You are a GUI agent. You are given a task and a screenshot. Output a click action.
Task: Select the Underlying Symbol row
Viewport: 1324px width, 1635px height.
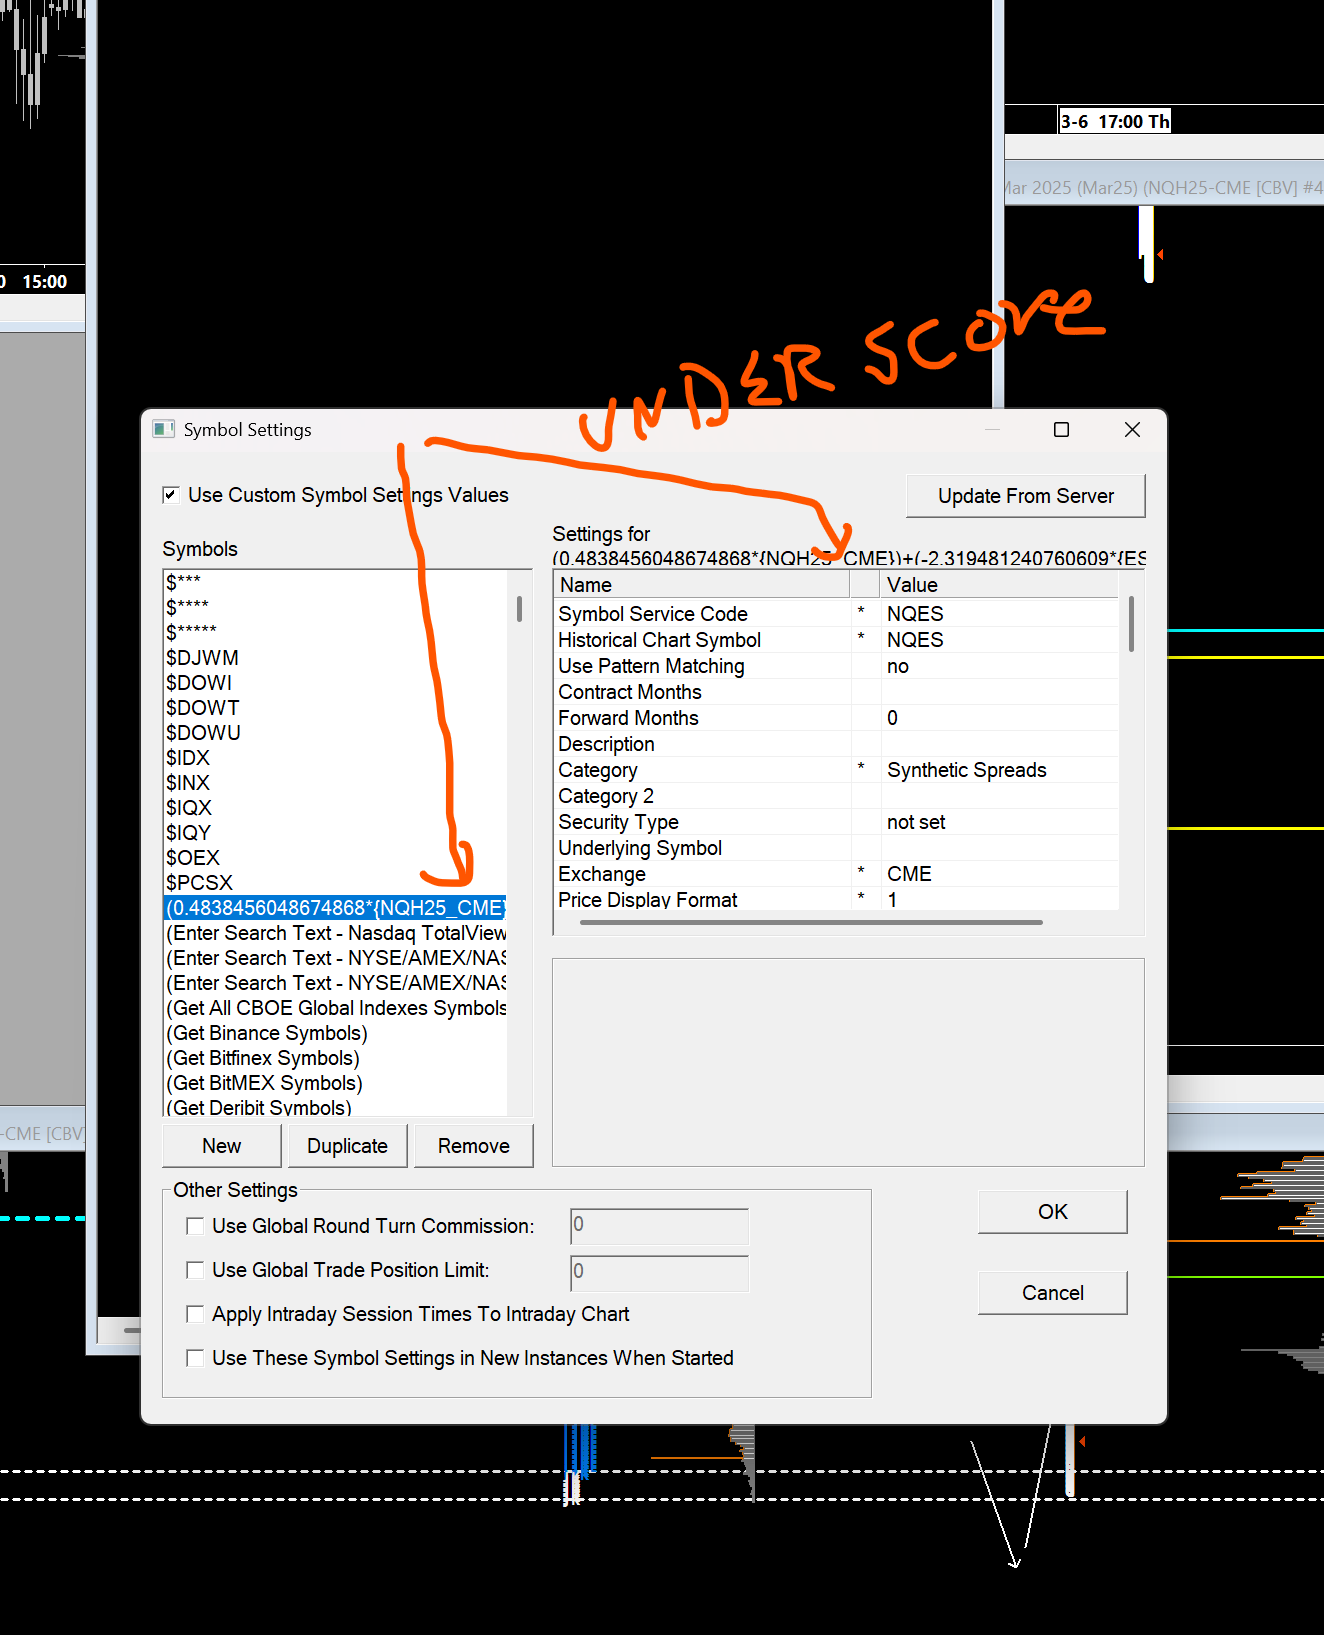coord(836,848)
